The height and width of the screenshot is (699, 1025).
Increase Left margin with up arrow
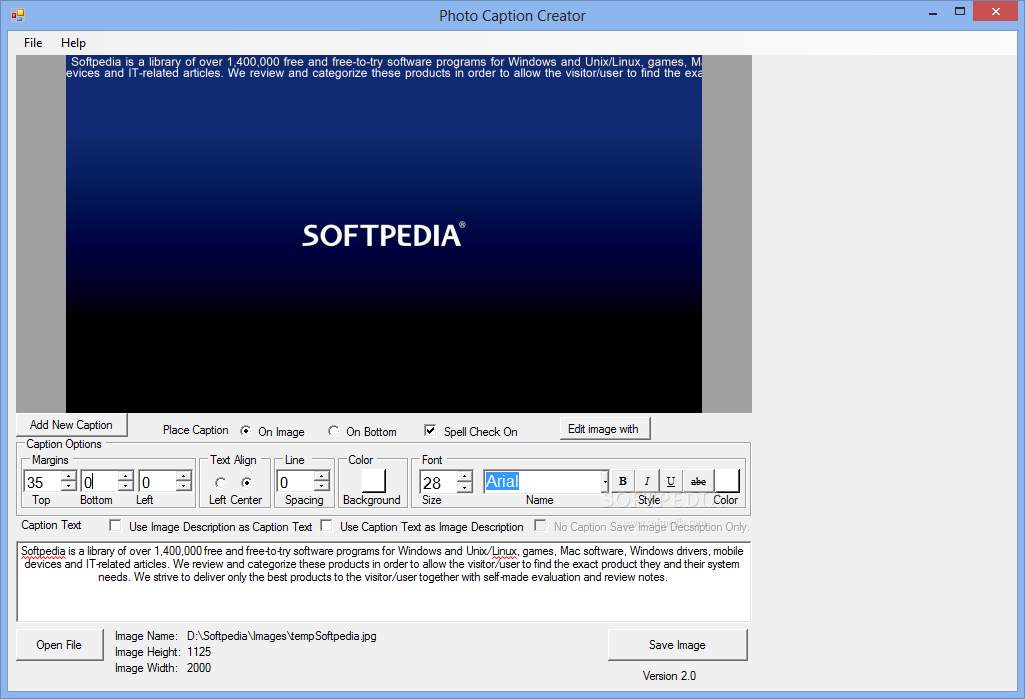[184, 476]
